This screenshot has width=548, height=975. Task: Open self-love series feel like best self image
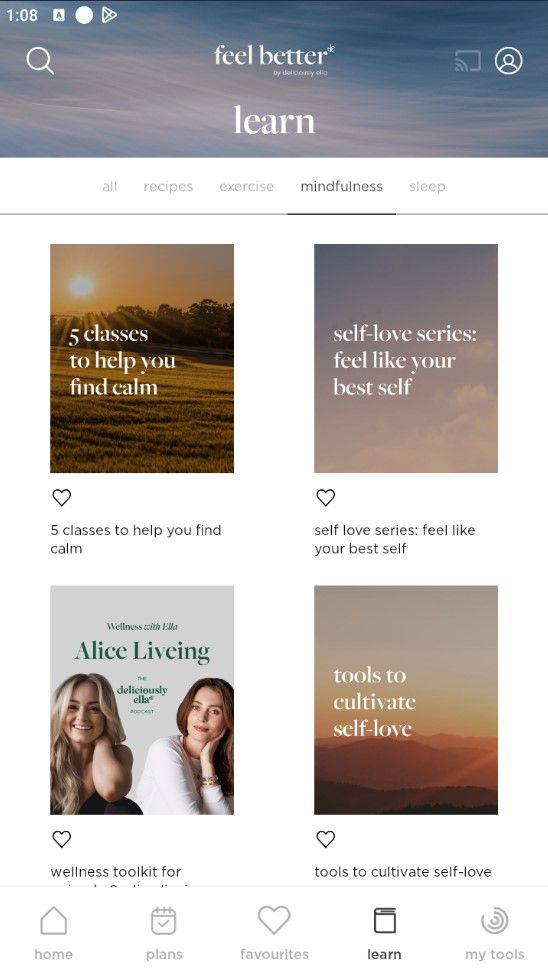(406, 358)
